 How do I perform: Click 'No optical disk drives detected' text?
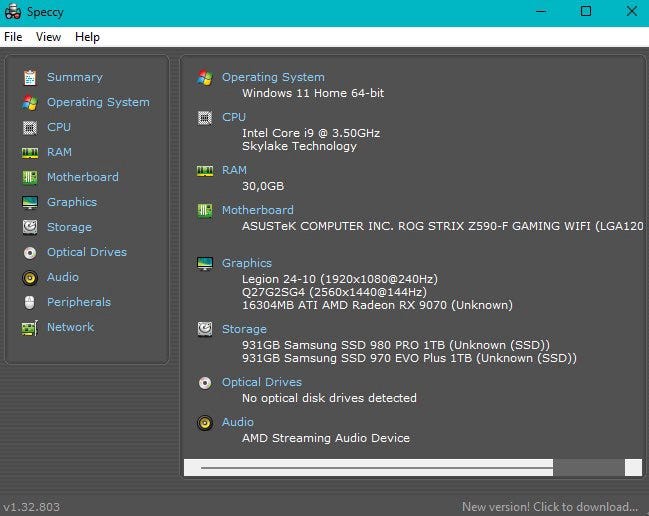click(329, 398)
